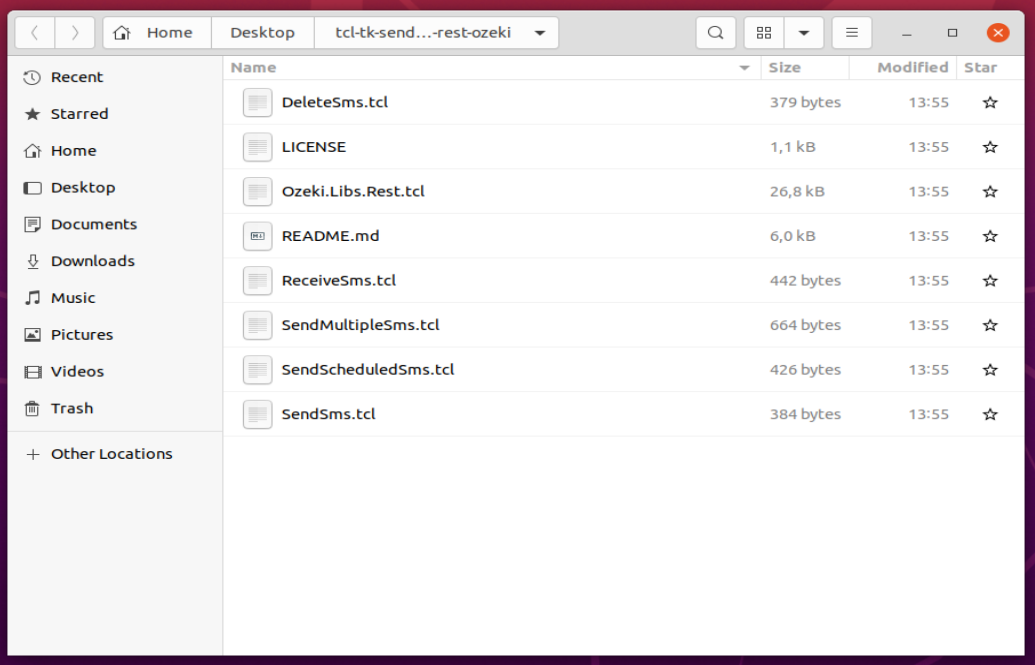
Task: Reverse sorting via the Name column arrow
Action: 744,67
